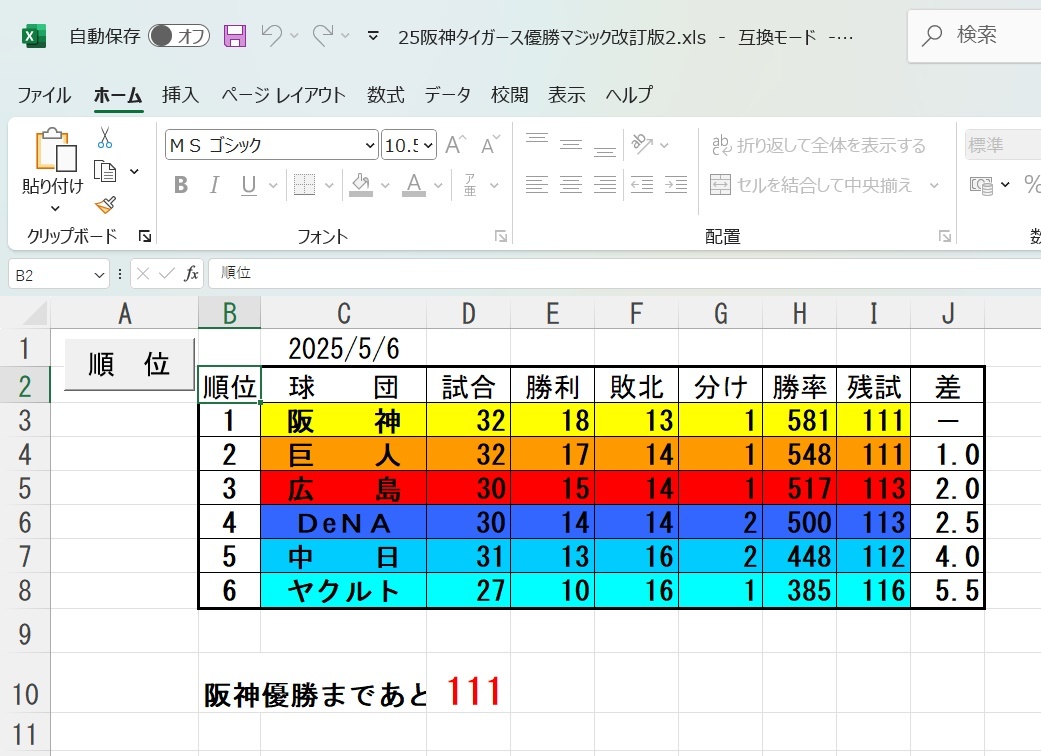Open the 校閲 tab
The height and width of the screenshot is (756, 1041).
(510, 95)
